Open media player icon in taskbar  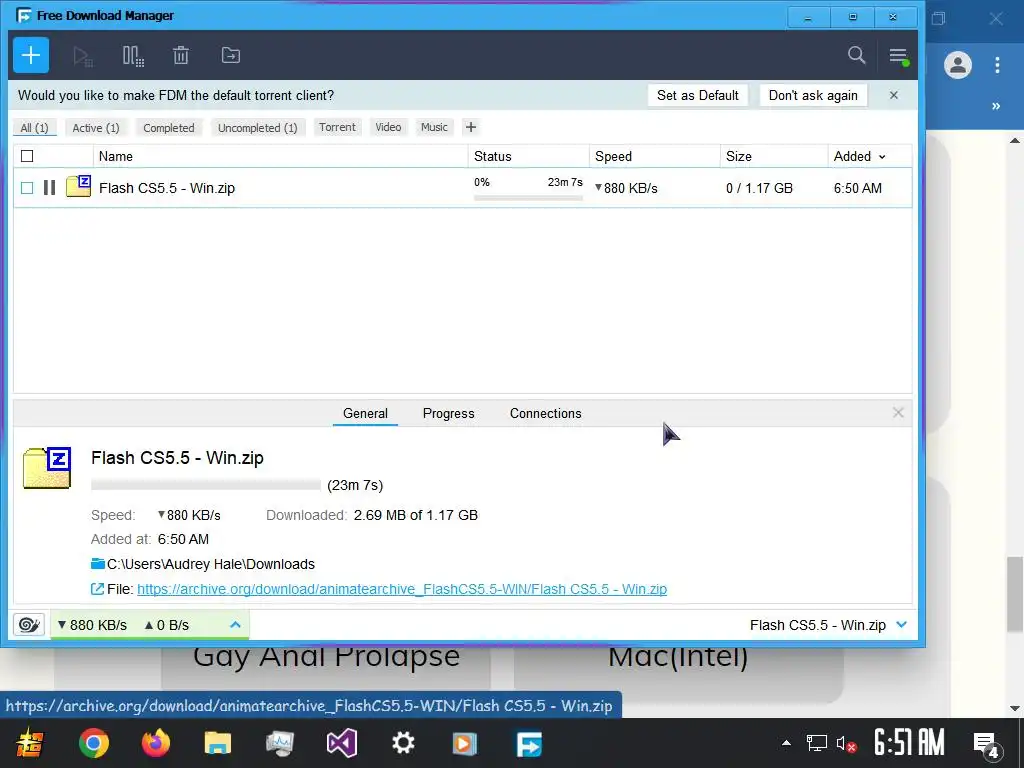point(464,743)
